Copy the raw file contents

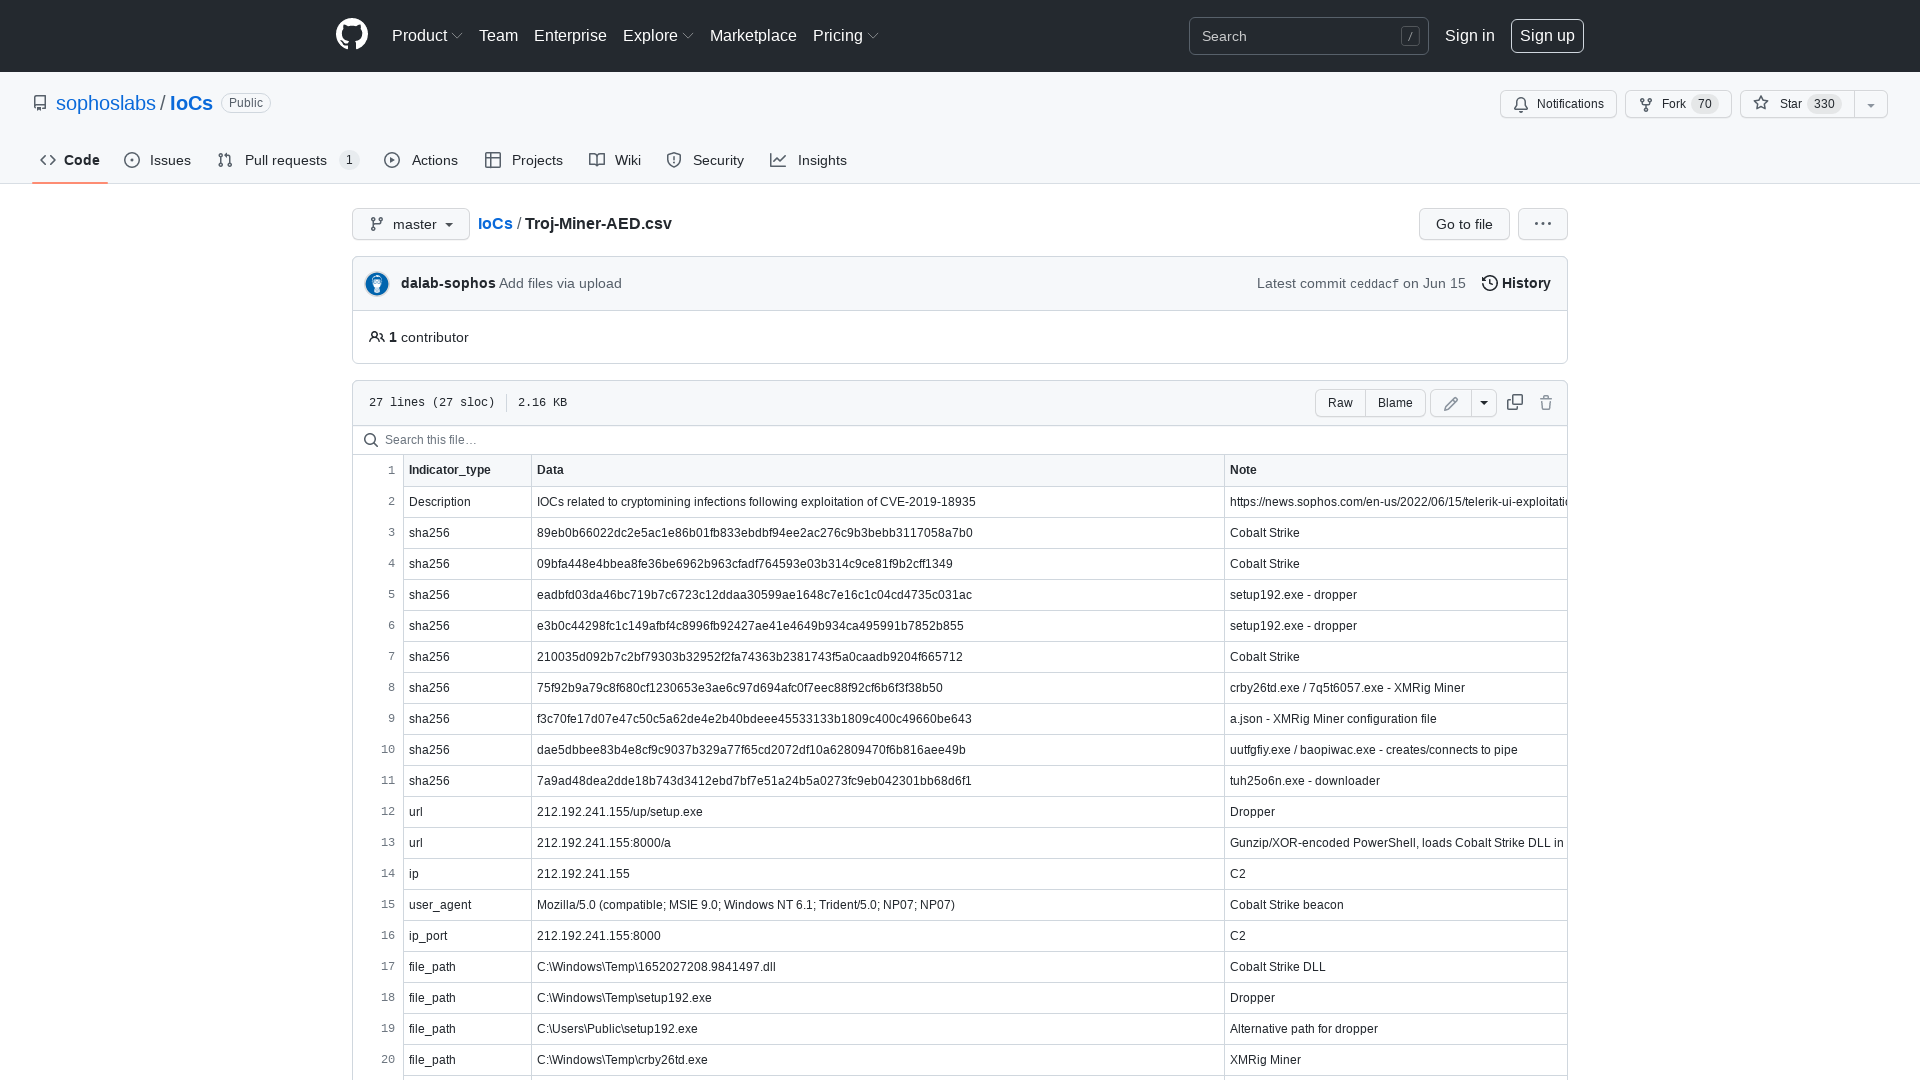pos(1514,402)
